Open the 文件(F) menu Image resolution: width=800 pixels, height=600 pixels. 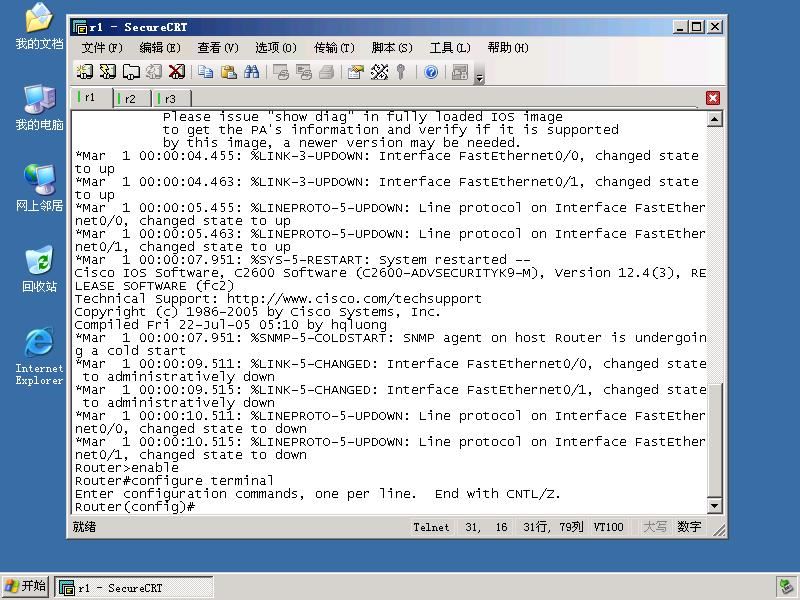click(x=102, y=48)
